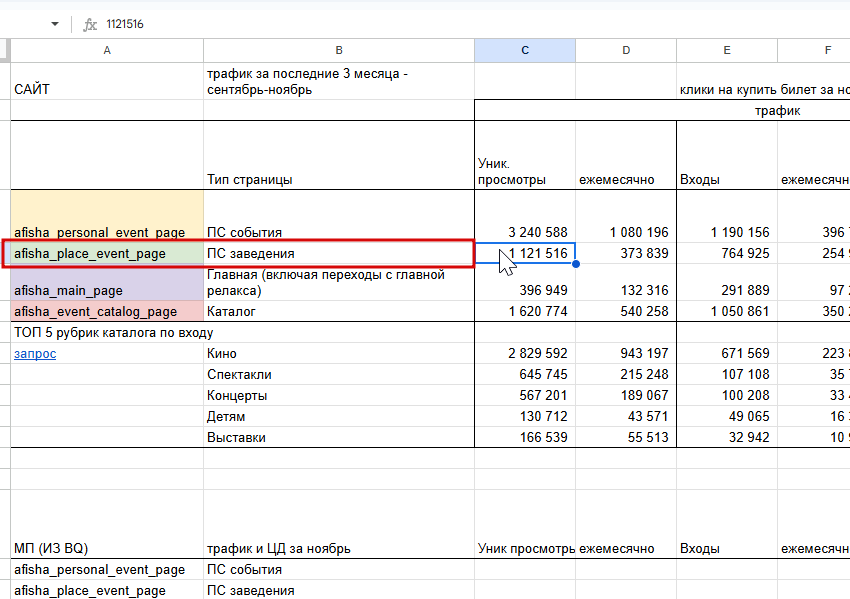Click the blue fill handle of selected cell

click(x=575, y=264)
